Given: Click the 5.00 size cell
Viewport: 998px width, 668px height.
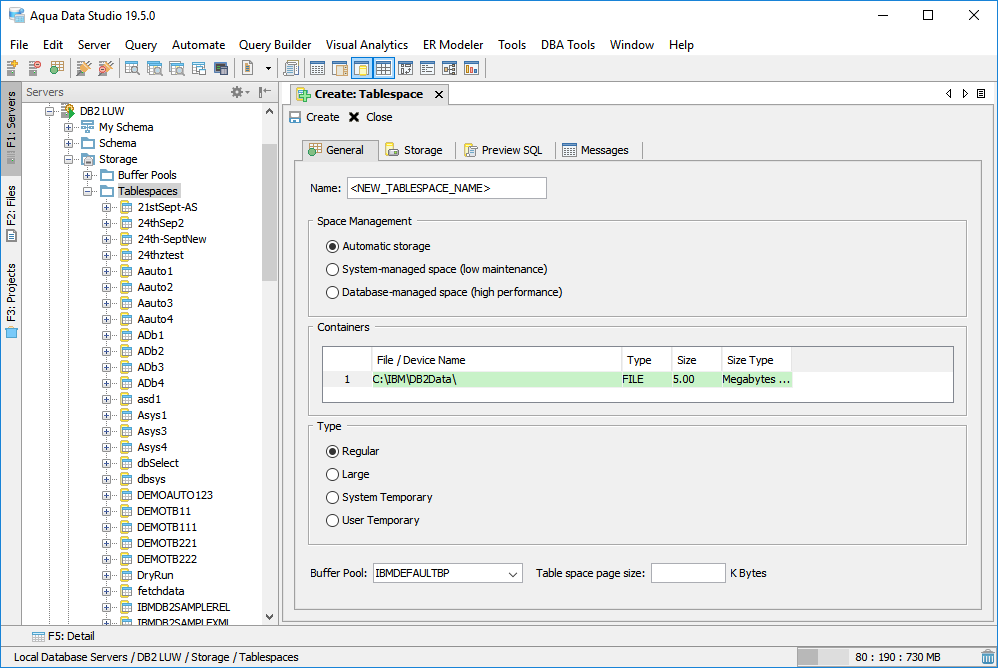Looking at the screenshot, I should pos(696,379).
